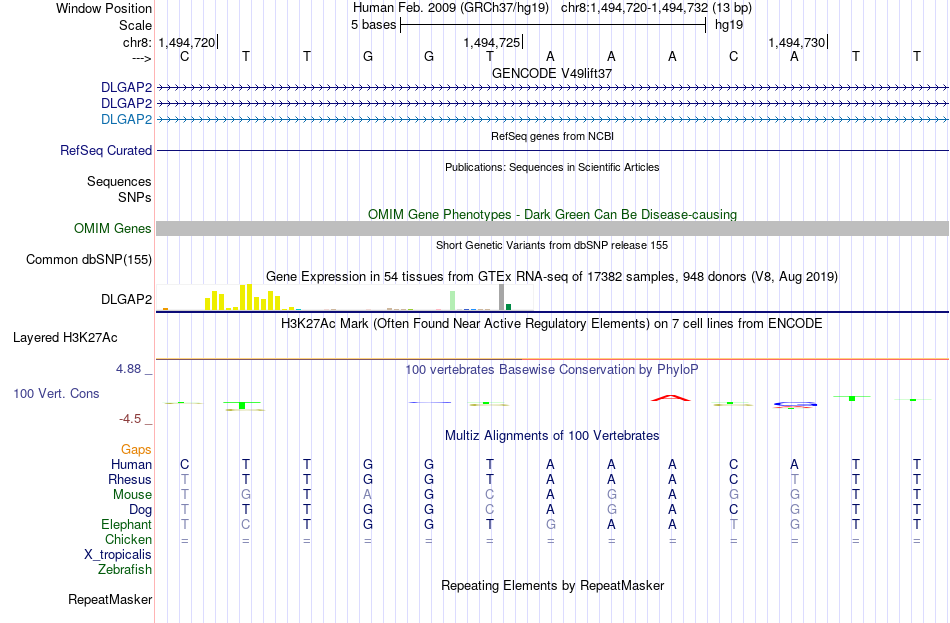Click the red PhyloP conservation peak

coord(671,398)
